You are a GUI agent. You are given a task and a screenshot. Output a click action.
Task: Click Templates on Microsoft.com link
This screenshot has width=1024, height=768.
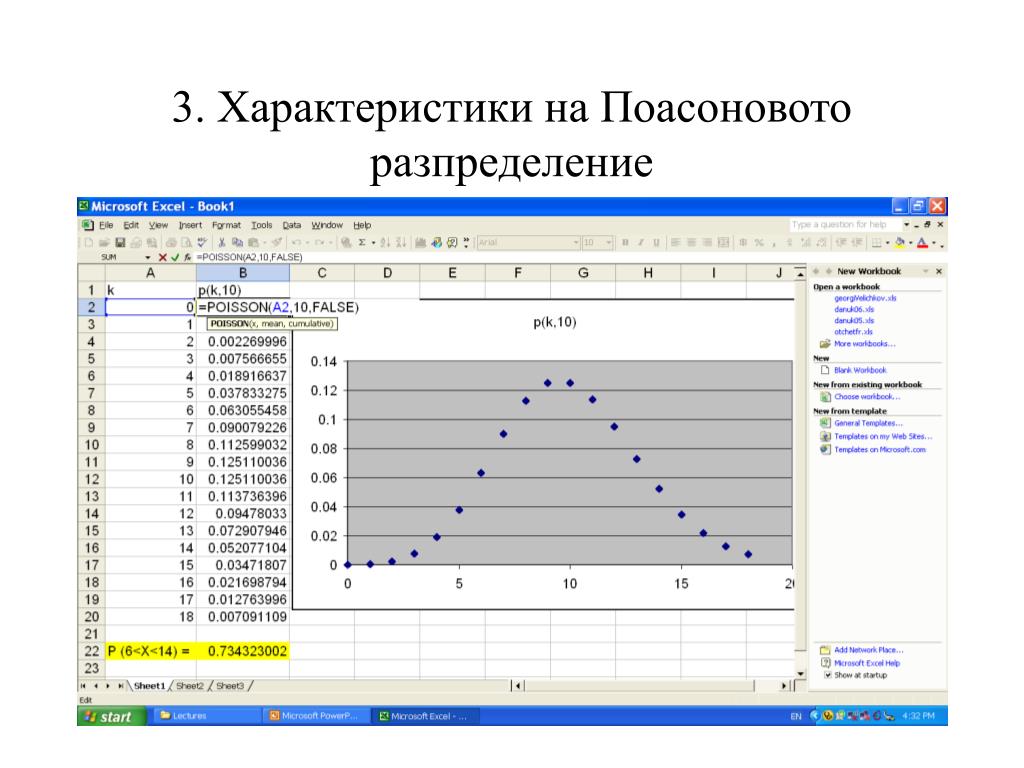880,449
